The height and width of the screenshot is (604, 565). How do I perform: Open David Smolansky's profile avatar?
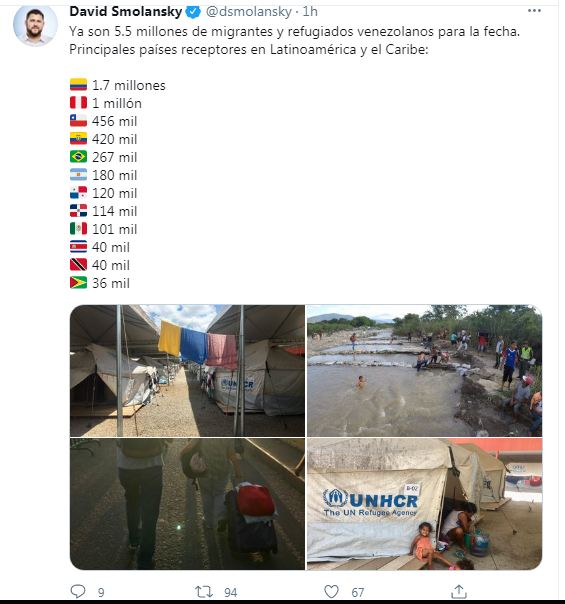coord(35,25)
